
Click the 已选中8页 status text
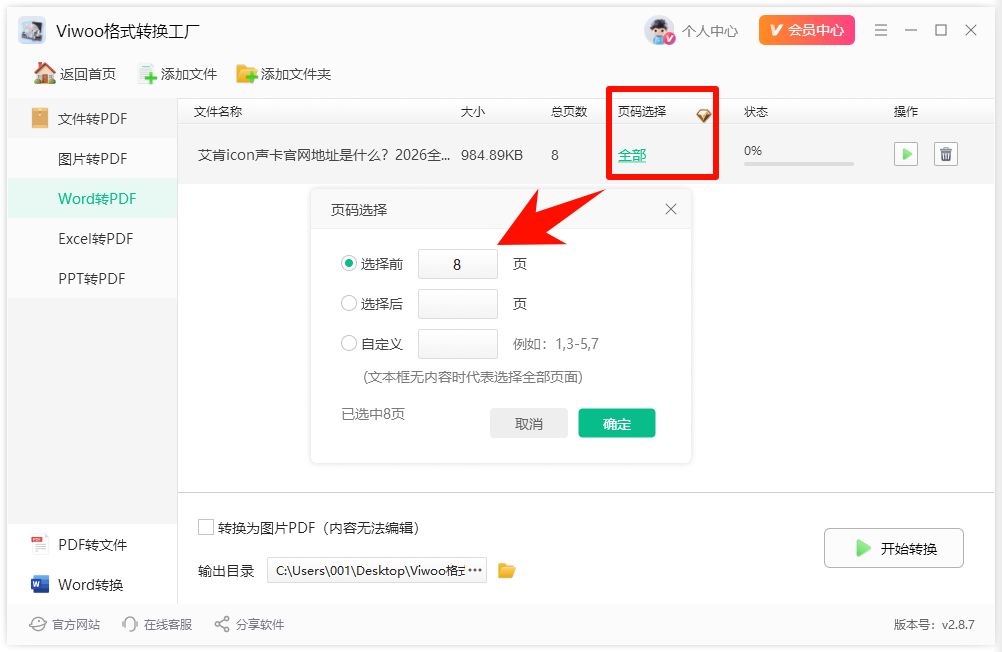pyautogui.click(x=373, y=414)
